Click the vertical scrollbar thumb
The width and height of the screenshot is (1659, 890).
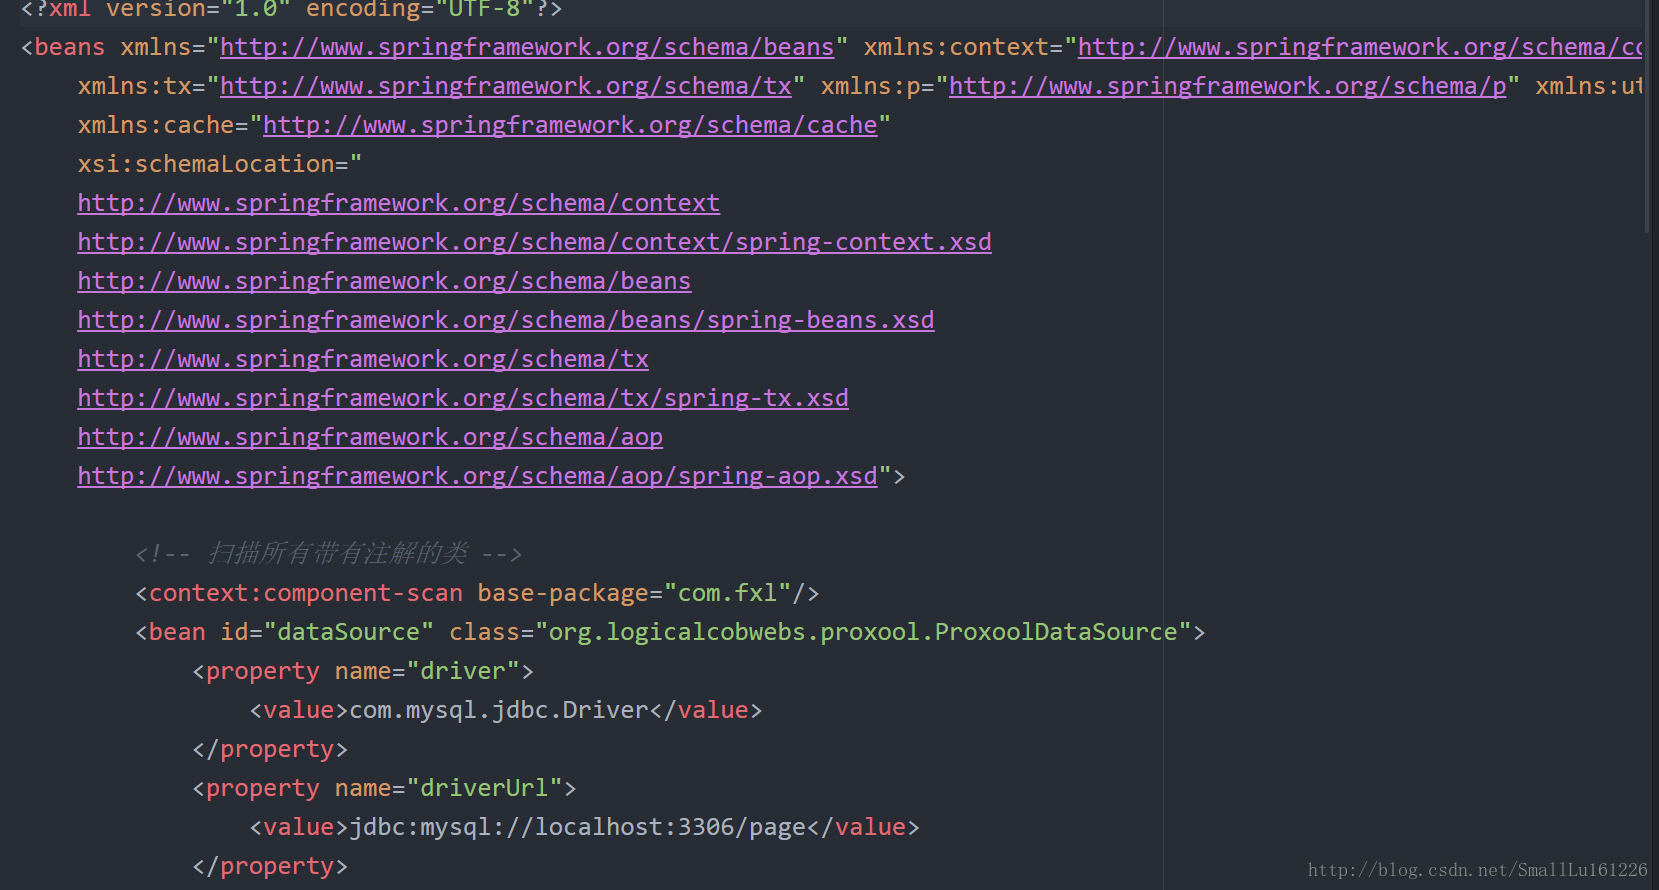1647,115
